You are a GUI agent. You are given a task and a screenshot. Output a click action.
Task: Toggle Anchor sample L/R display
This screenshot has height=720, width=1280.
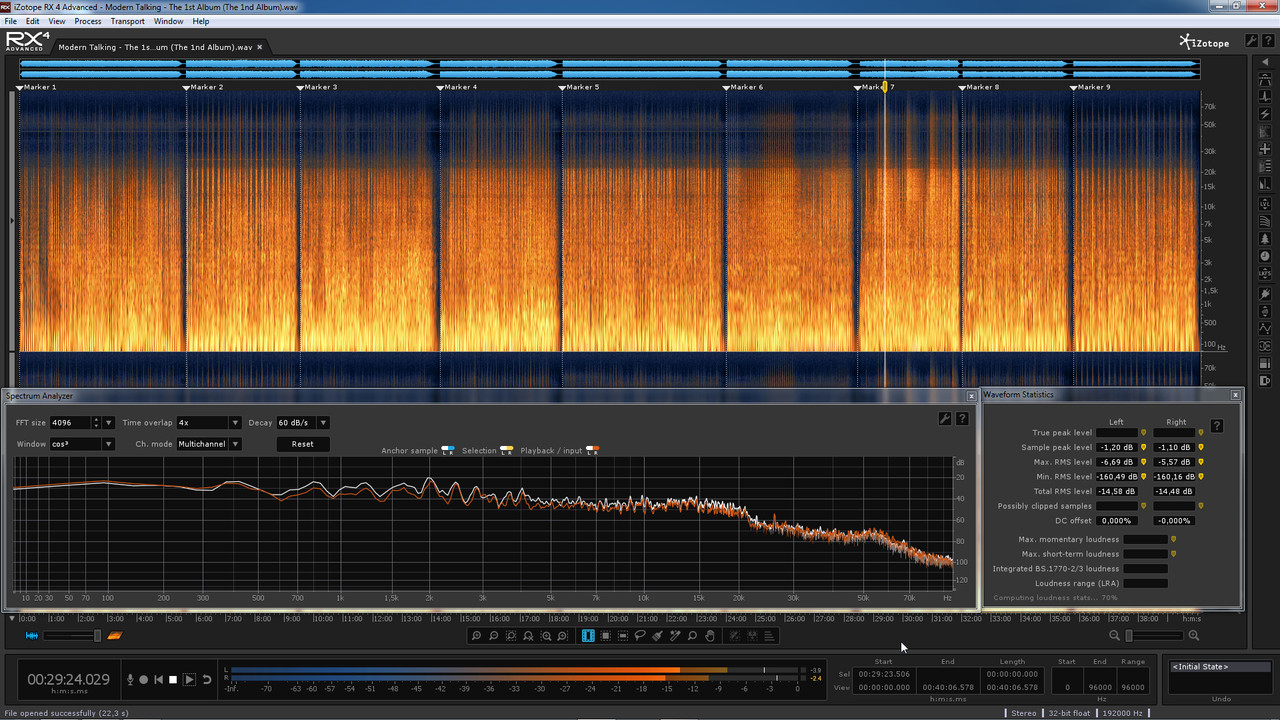click(448, 450)
